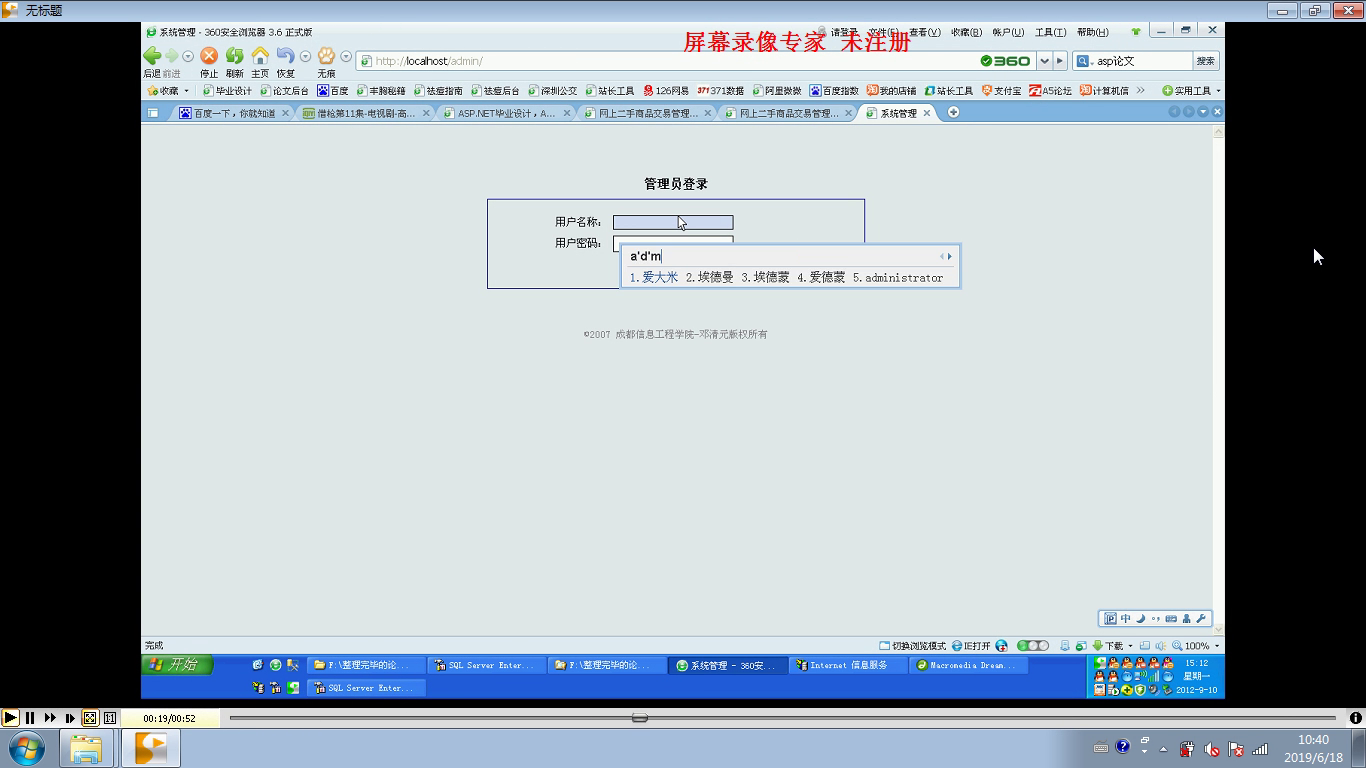This screenshot has width=1366, height=768.
Task: Open Internet 信息服务 taskbar item
Action: 848,665
